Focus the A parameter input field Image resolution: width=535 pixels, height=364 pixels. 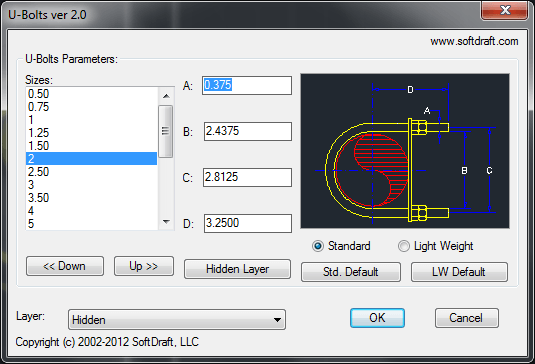pyautogui.click(x=247, y=85)
